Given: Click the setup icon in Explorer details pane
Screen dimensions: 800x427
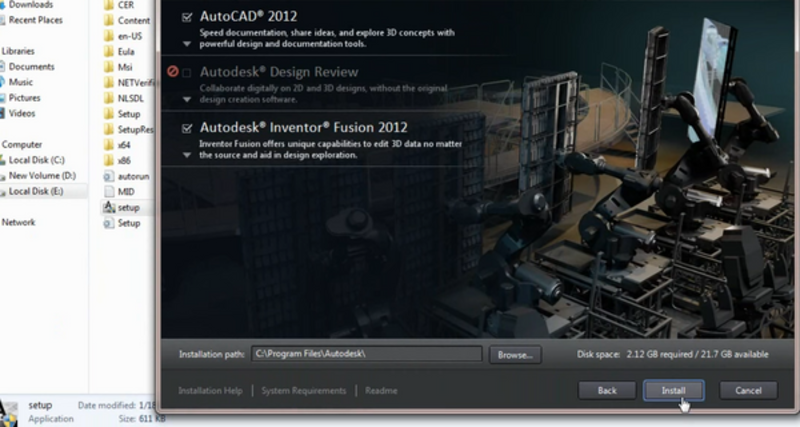Looking at the screenshot, I should pos(9,413).
